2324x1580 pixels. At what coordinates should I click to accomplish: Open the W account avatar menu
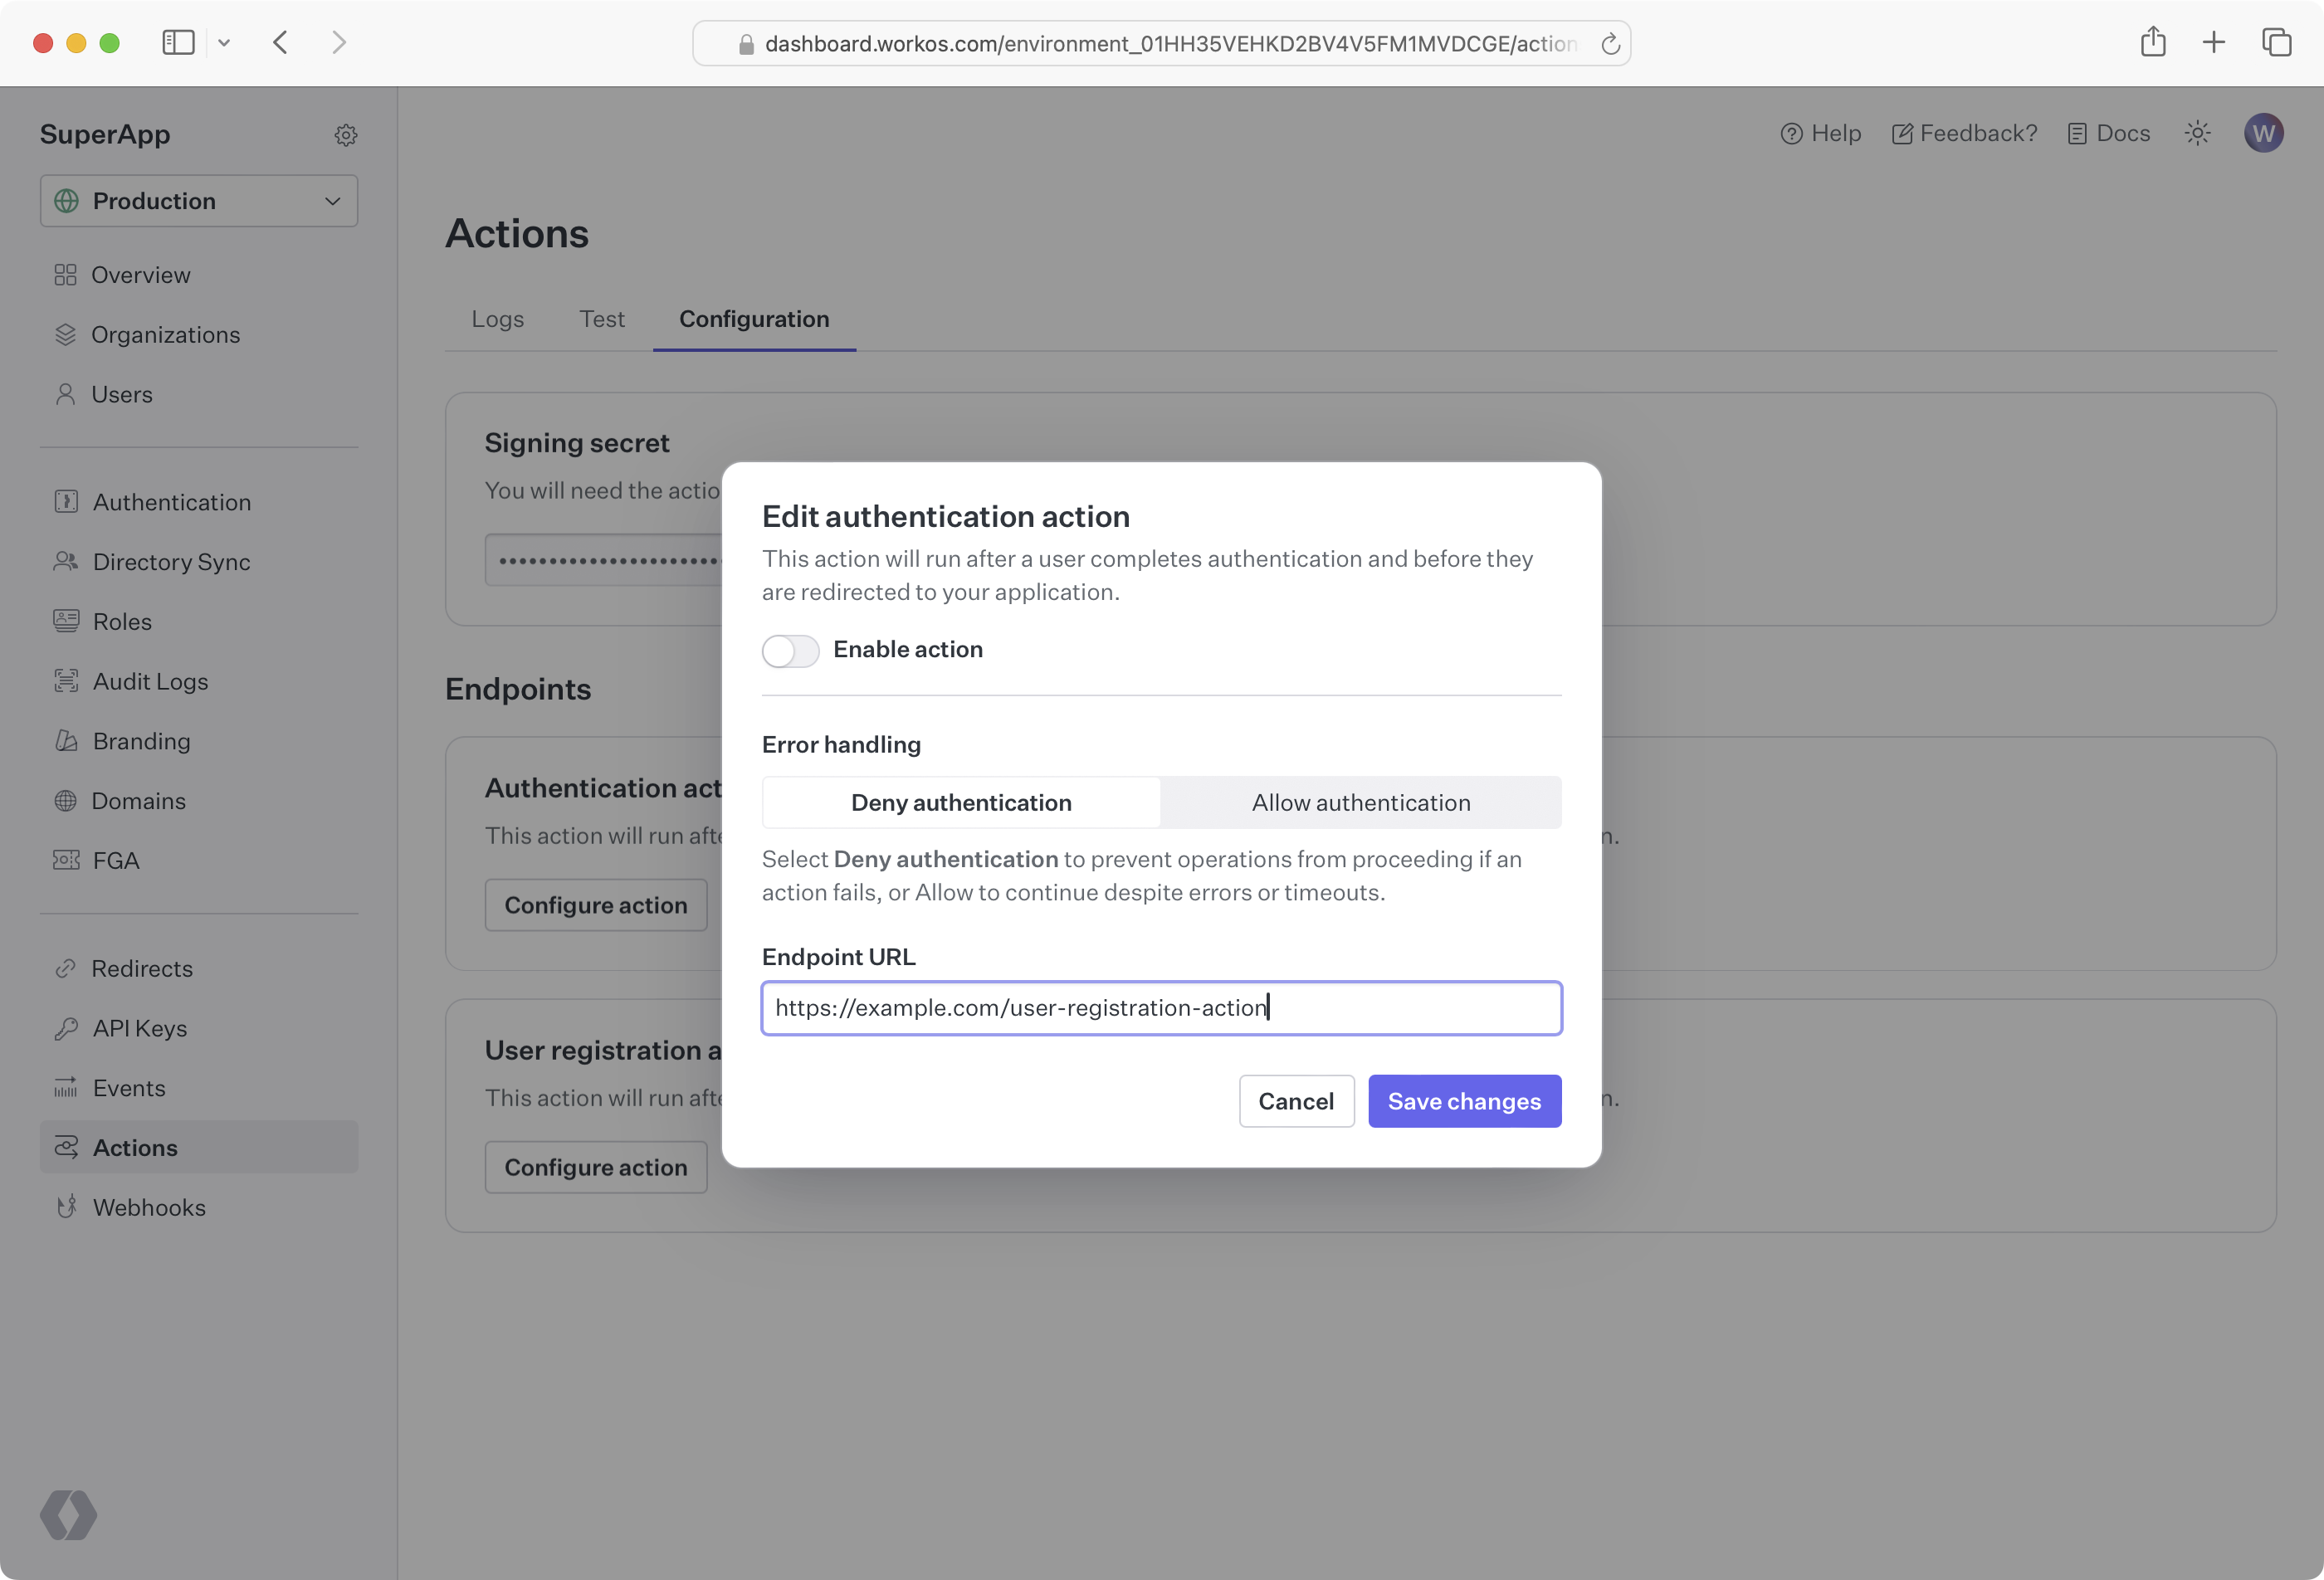pyautogui.click(x=2265, y=133)
